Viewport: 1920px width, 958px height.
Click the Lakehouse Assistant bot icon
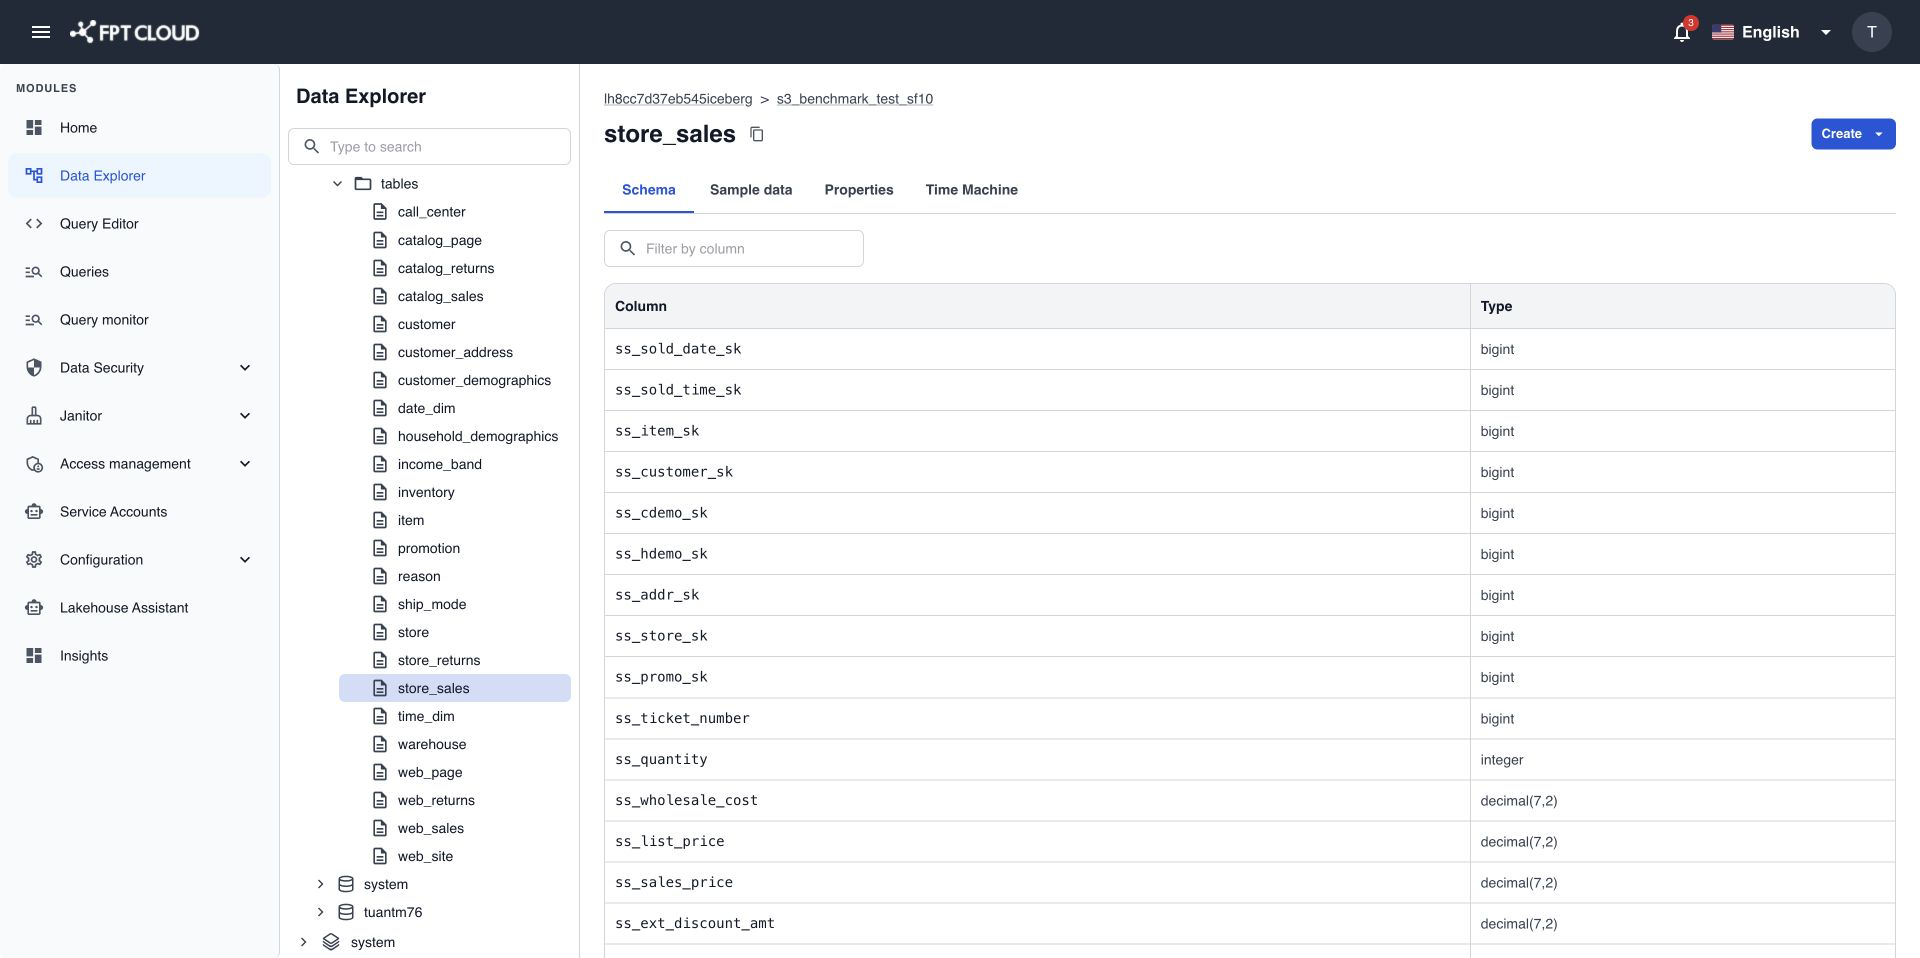(34, 608)
